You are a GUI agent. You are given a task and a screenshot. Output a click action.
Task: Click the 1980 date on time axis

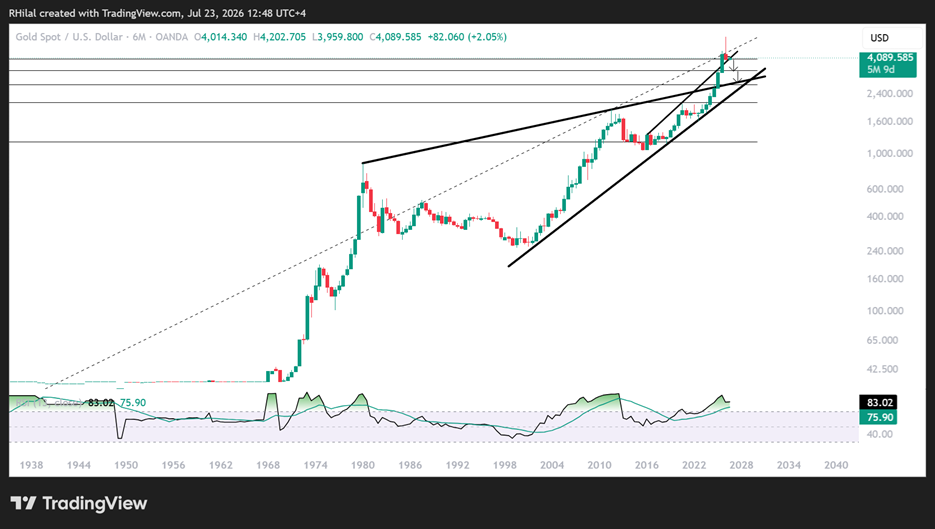[363, 465]
